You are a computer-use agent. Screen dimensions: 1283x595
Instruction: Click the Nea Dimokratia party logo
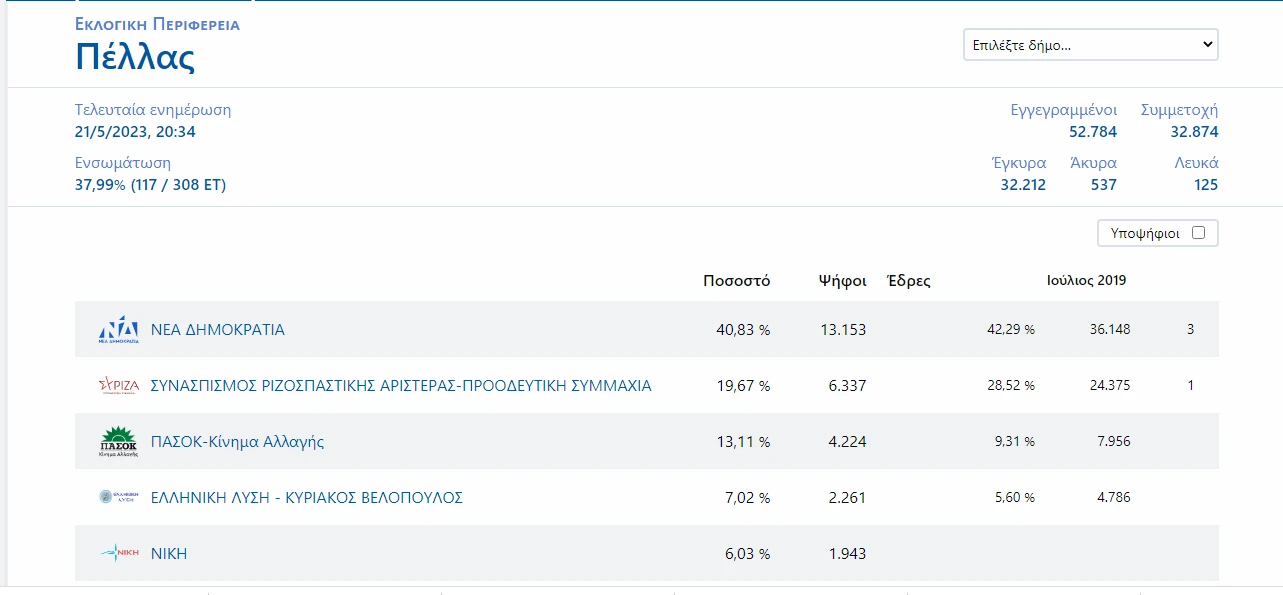click(x=118, y=329)
